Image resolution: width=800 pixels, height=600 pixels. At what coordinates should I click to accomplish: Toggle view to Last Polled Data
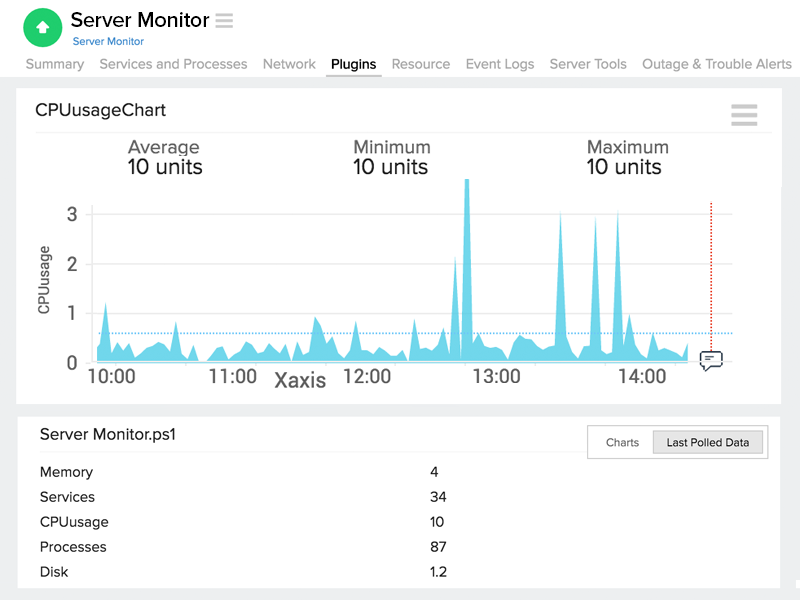707,442
